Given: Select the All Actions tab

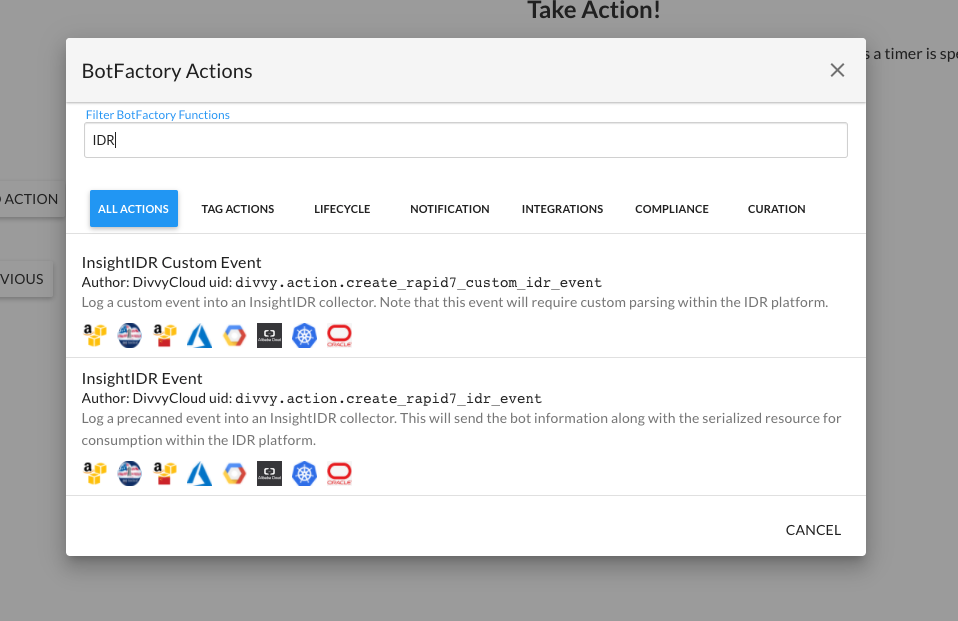Looking at the screenshot, I should tap(134, 209).
